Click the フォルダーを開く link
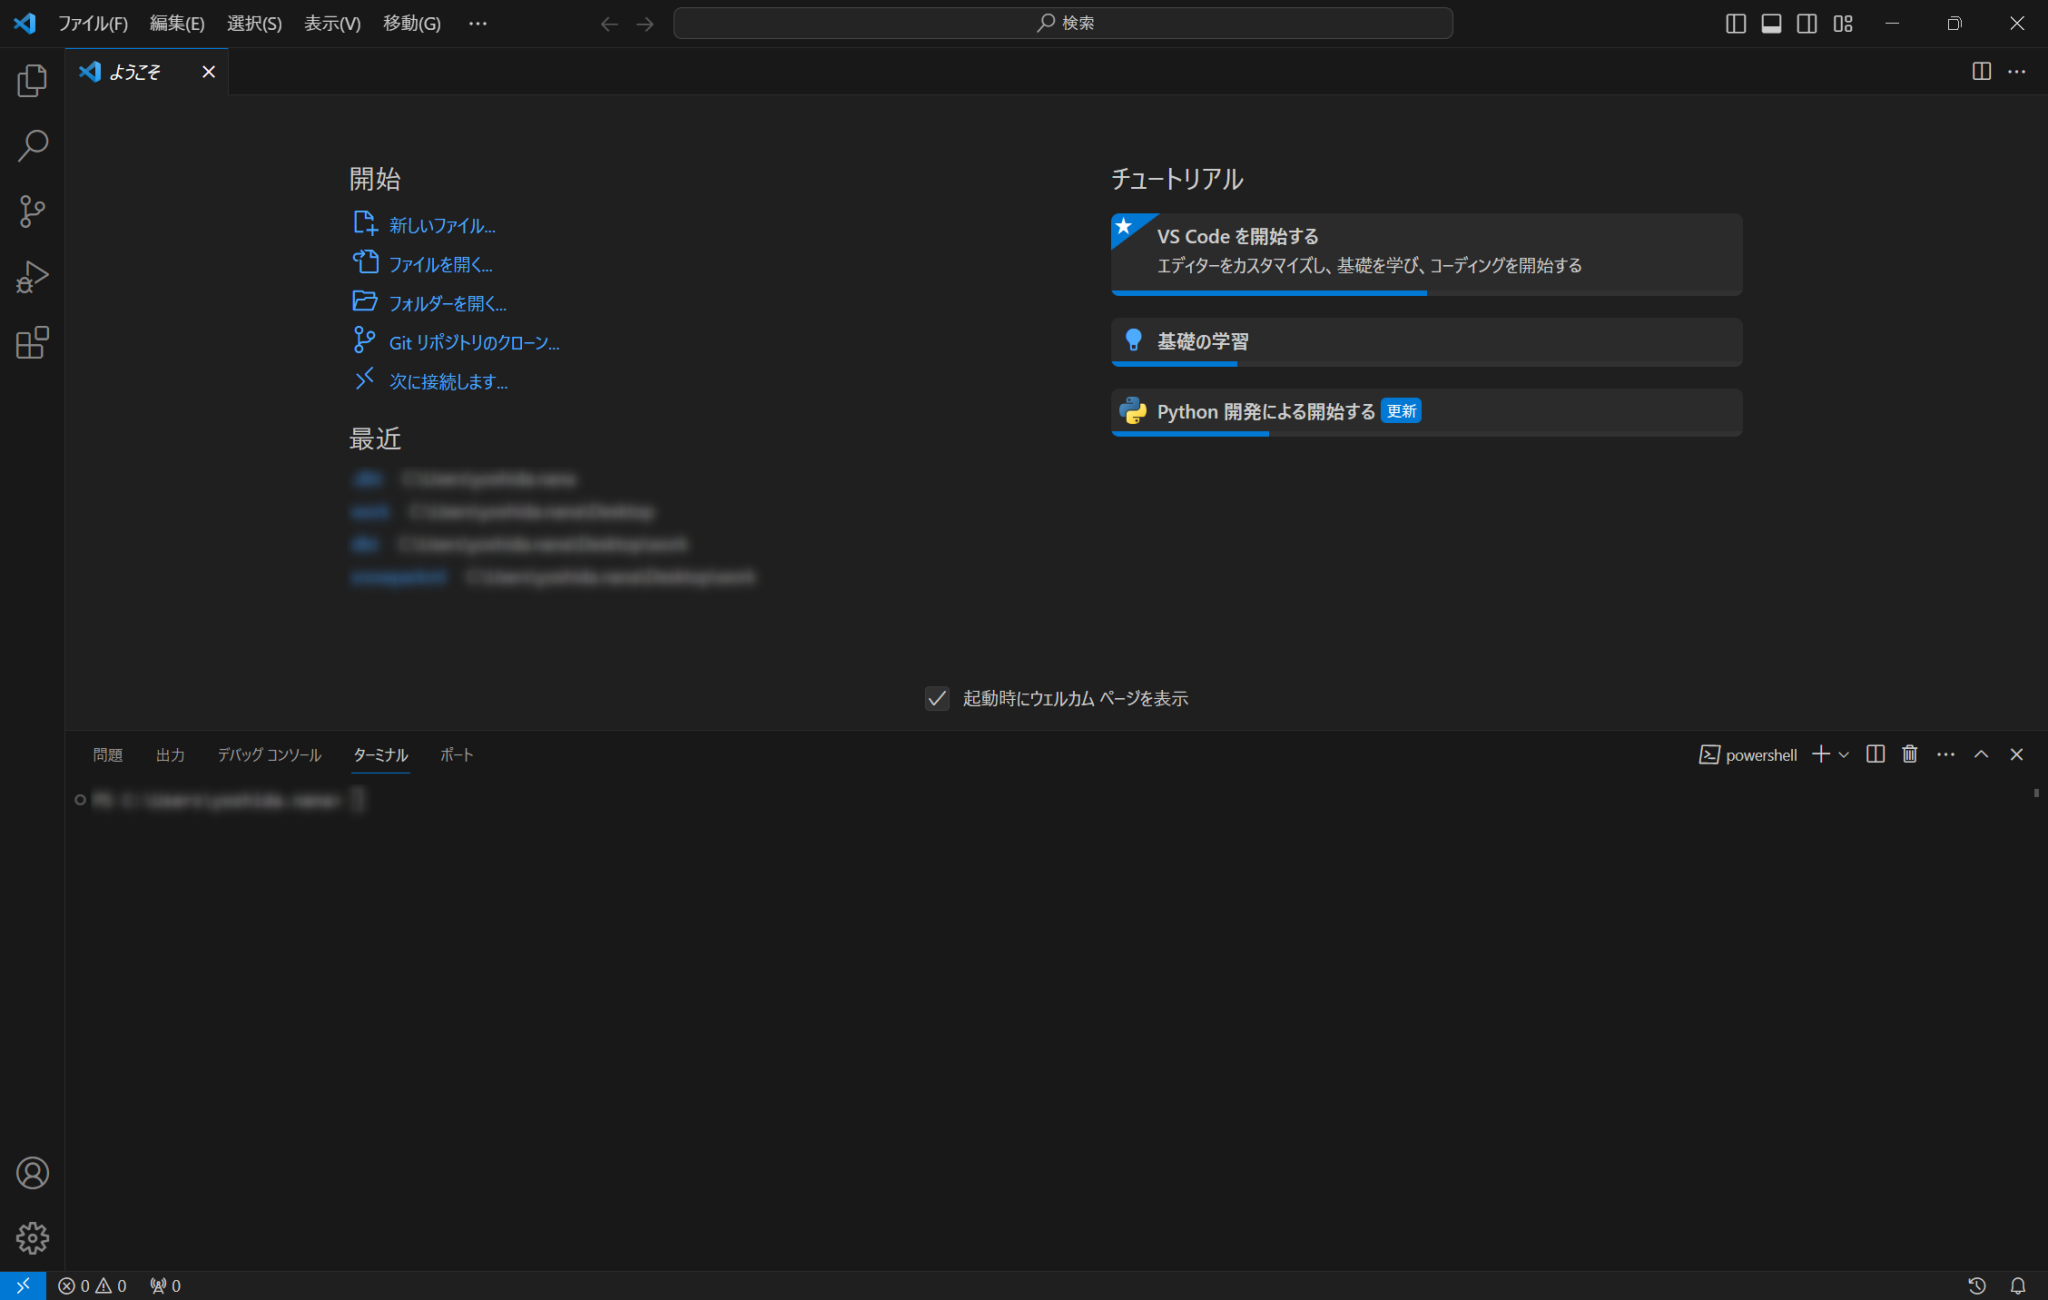Image resolution: width=2048 pixels, height=1300 pixels. click(446, 302)
